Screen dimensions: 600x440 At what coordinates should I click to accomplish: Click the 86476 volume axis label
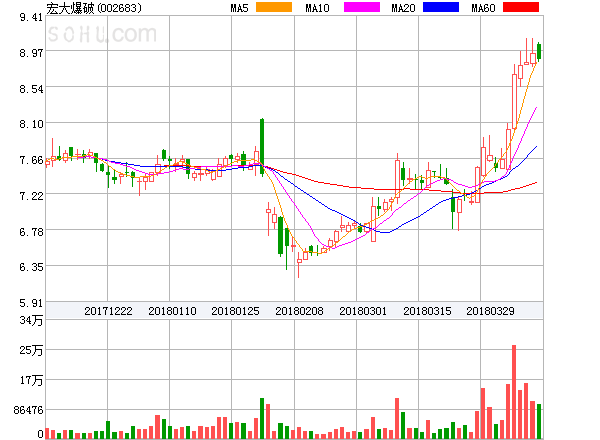tap(28, 410)
